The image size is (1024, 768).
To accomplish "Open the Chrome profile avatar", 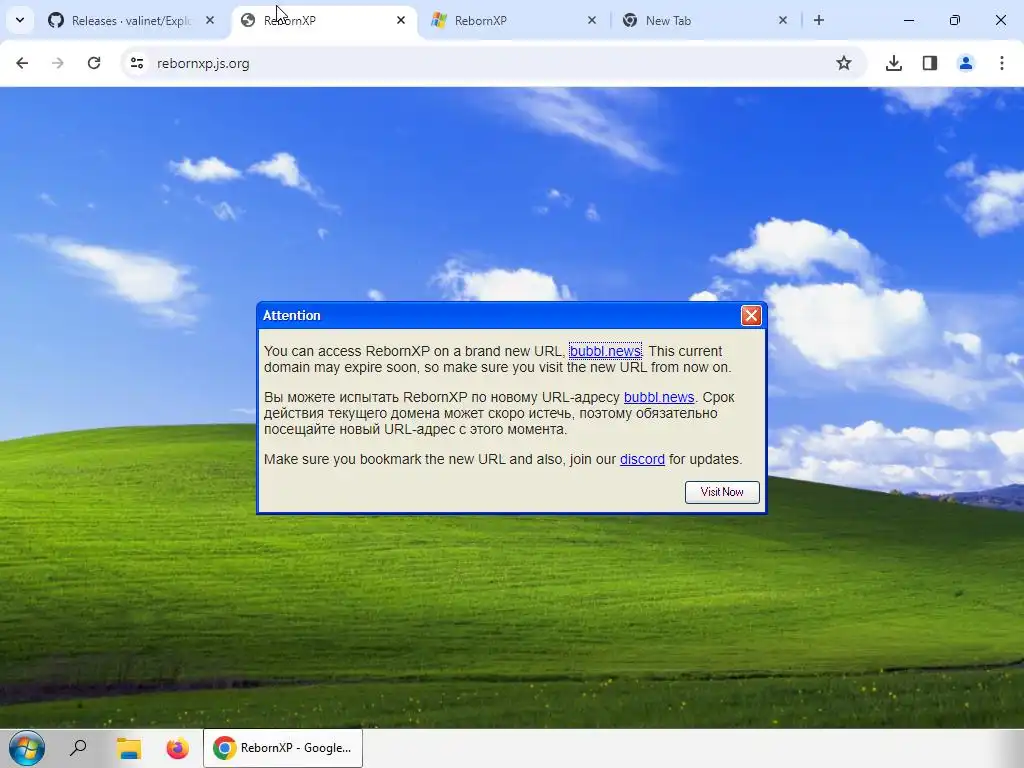I will coord(966,63).
